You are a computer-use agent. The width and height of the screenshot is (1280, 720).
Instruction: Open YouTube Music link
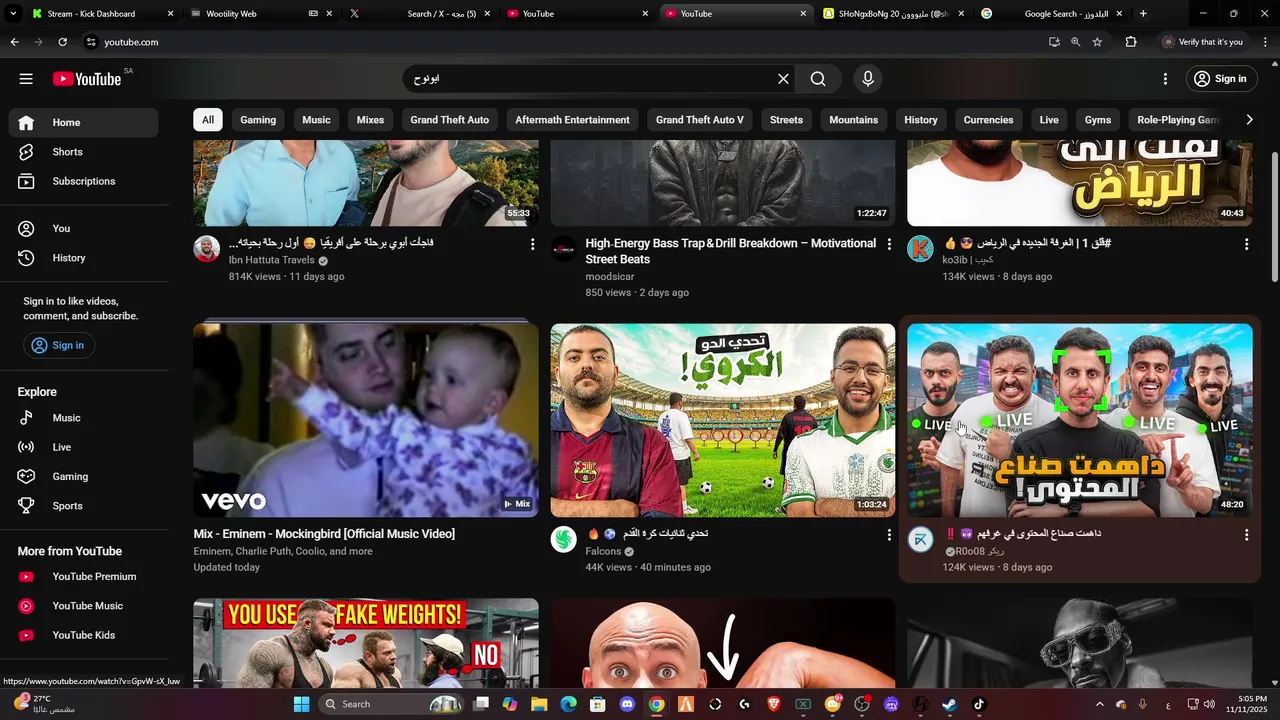tap(84, 606)
